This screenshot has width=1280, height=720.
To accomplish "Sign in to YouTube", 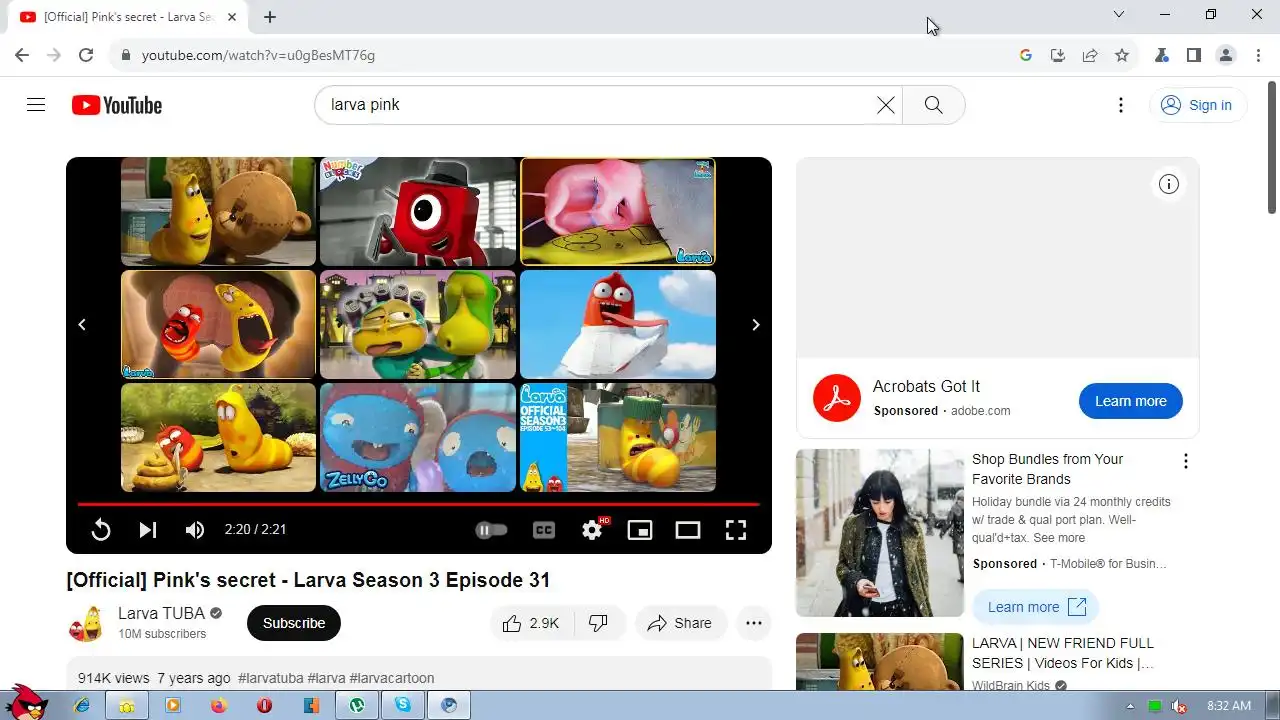I will [x=1197, y=105].
